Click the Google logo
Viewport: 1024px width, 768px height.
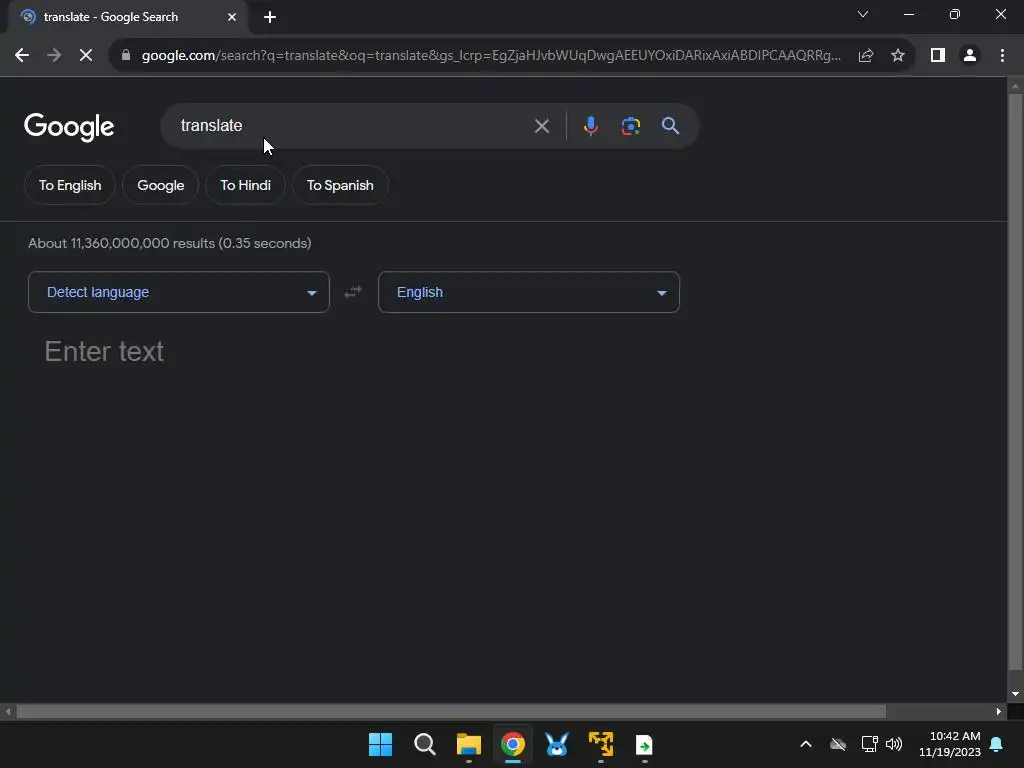pyautogui.click(x=69, y=127)
